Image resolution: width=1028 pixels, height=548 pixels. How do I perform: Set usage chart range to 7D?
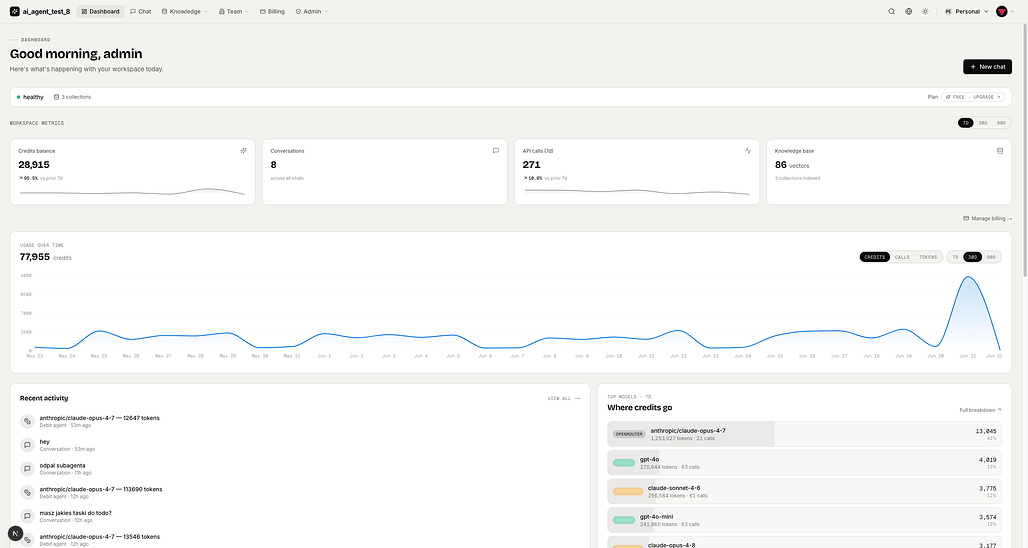[955, 257]
